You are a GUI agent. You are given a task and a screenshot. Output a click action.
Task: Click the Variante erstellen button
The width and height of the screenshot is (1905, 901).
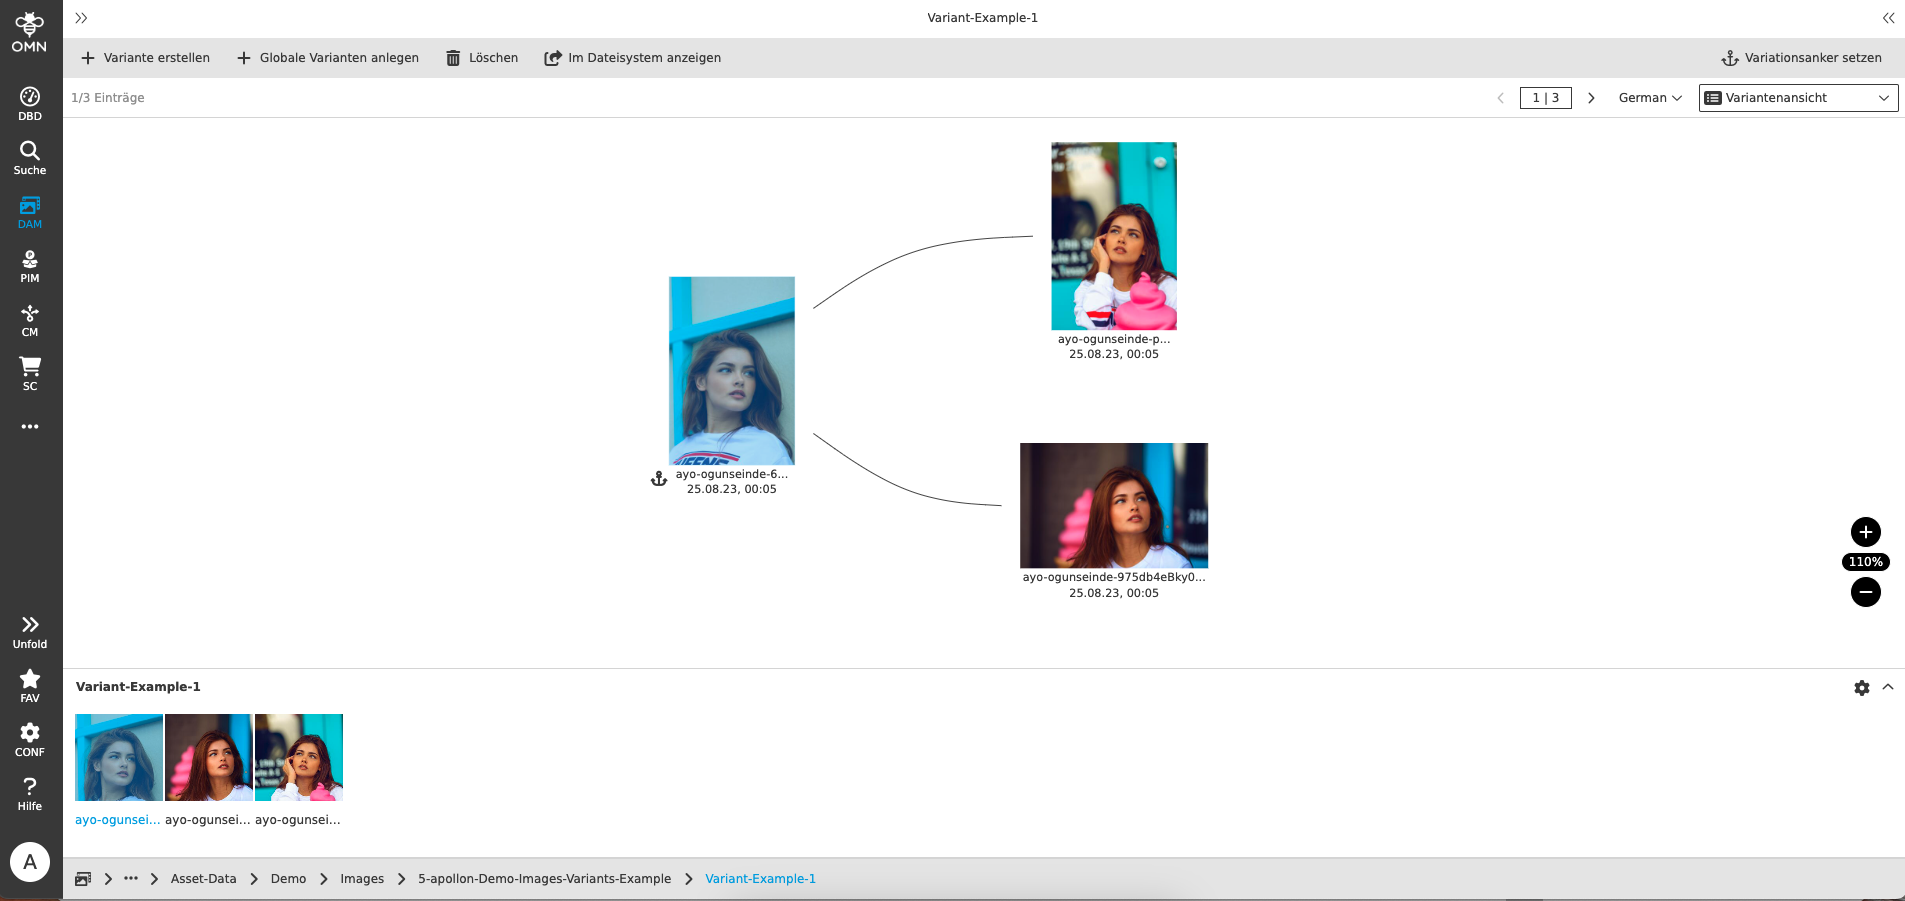pyautogui.click(x=145, y=57)
